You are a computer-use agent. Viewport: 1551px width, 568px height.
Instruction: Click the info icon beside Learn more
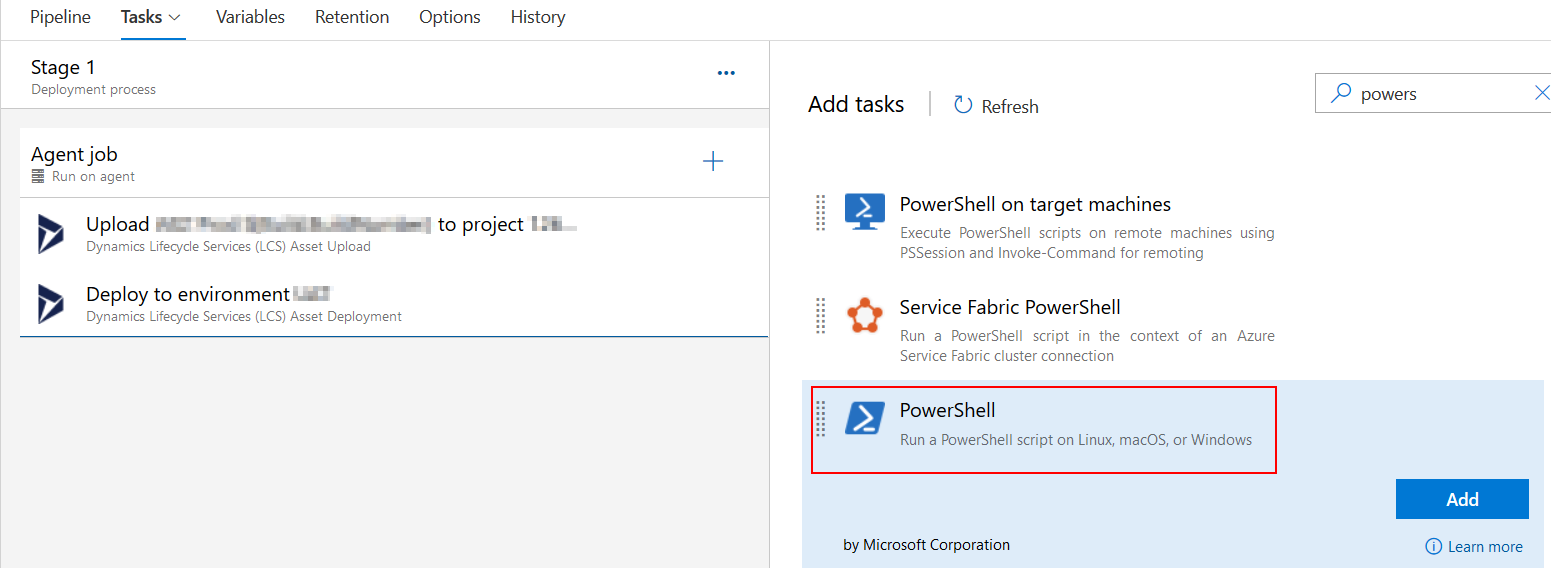pos(1434,547)
